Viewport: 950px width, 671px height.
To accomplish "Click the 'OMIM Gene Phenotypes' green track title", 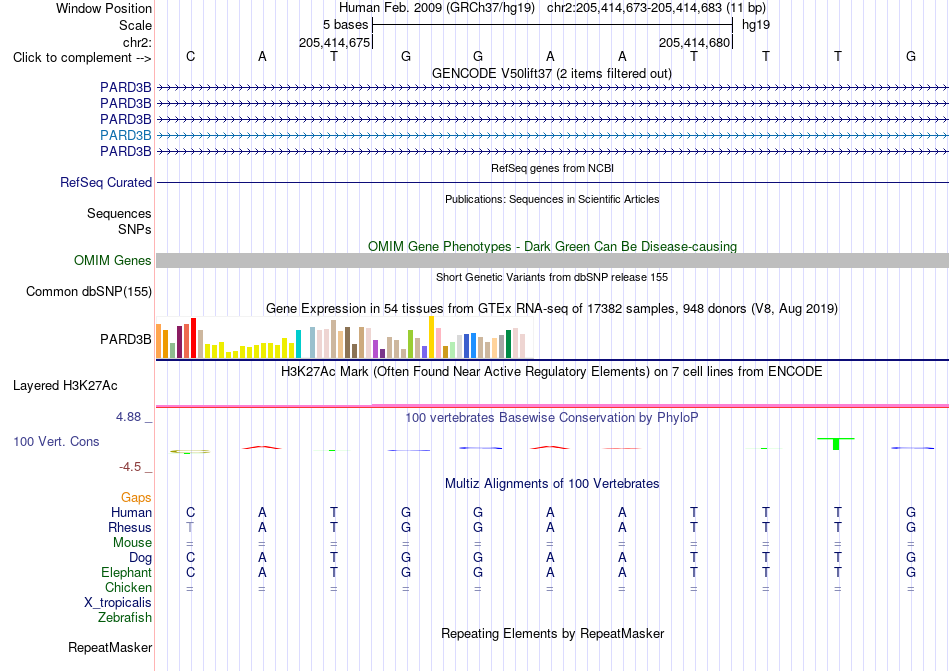I will pos(552,246).
